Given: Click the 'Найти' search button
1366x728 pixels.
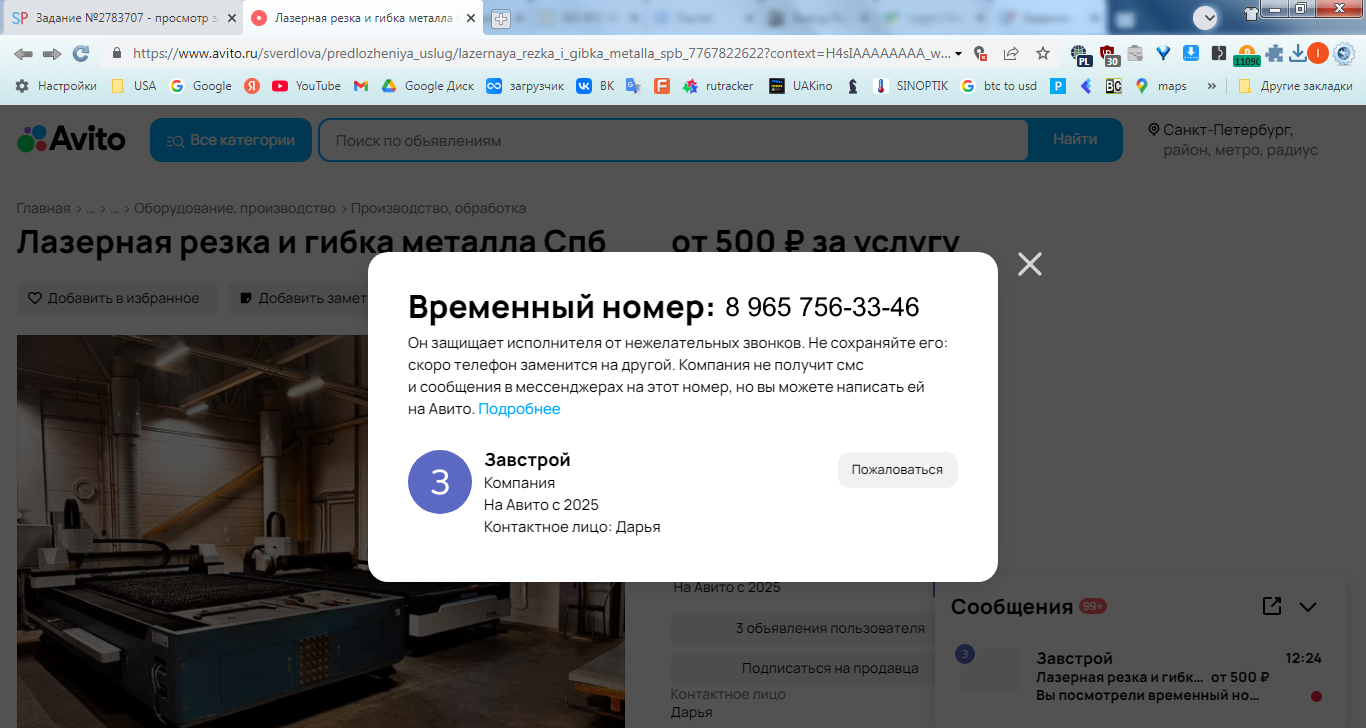Looking at the screenshot, I should point(1075,140).
